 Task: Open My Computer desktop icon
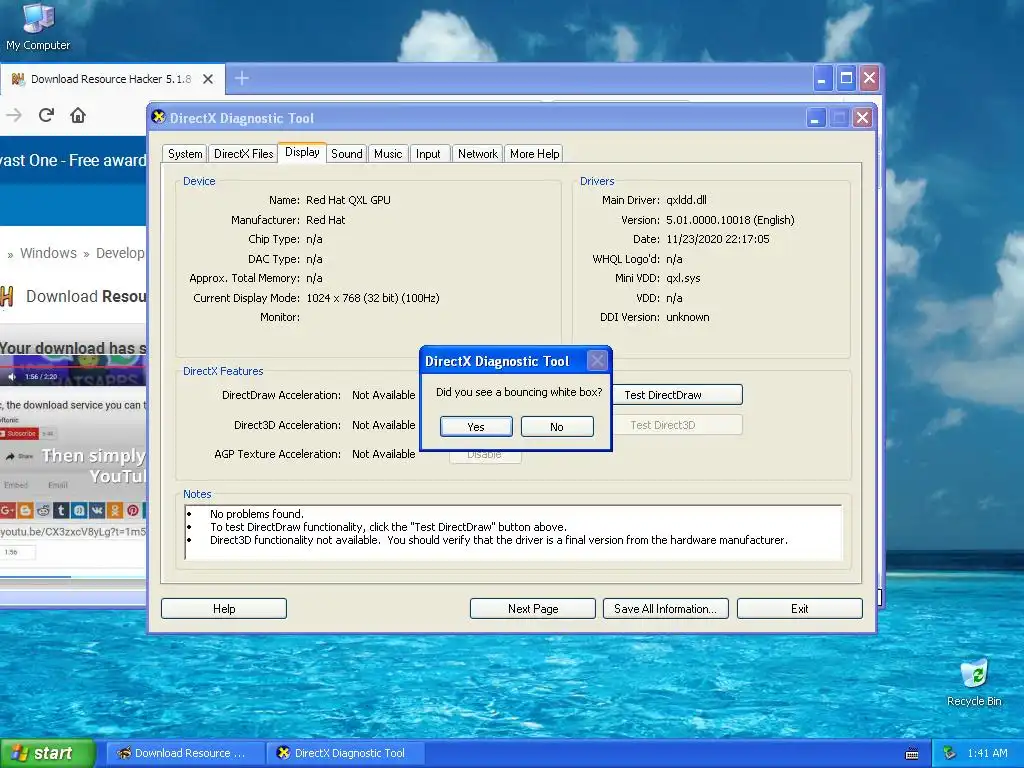pos(38,26)
